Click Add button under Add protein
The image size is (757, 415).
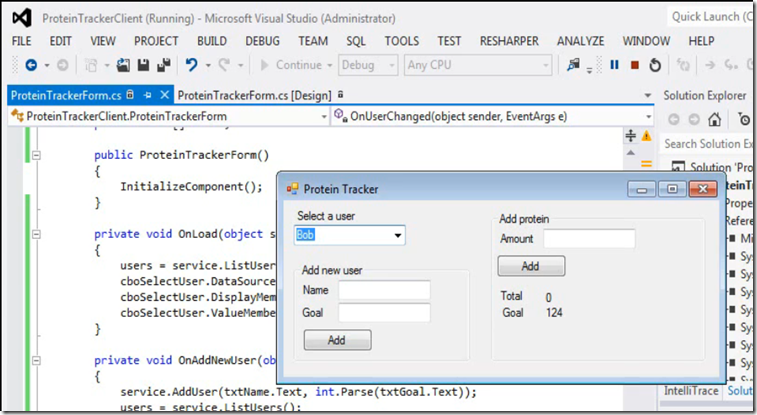click(532, 266)
